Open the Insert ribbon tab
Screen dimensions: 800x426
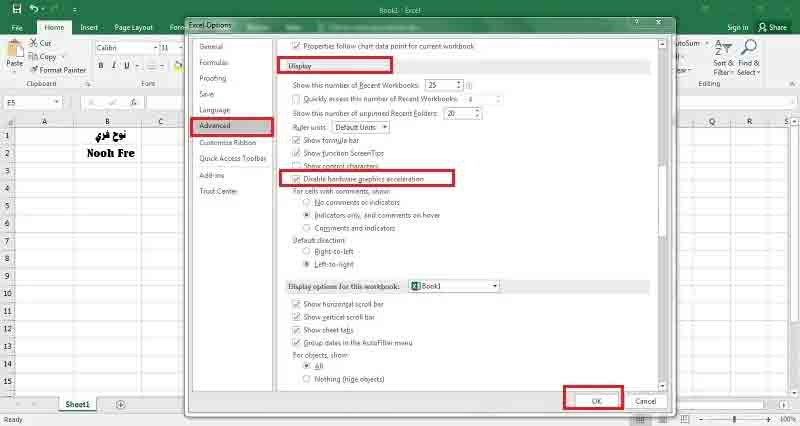tap(89, 28)
